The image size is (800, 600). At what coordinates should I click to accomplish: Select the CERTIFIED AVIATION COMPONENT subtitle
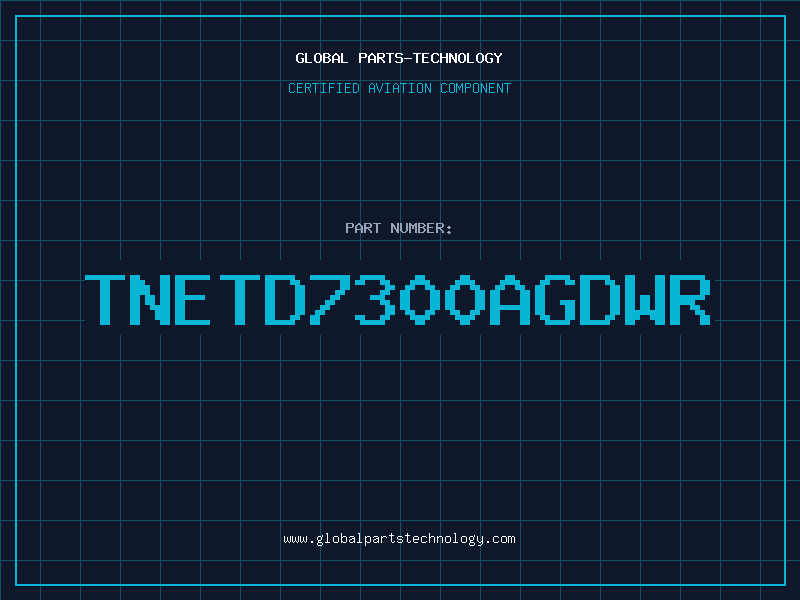(x=399, y=88)
